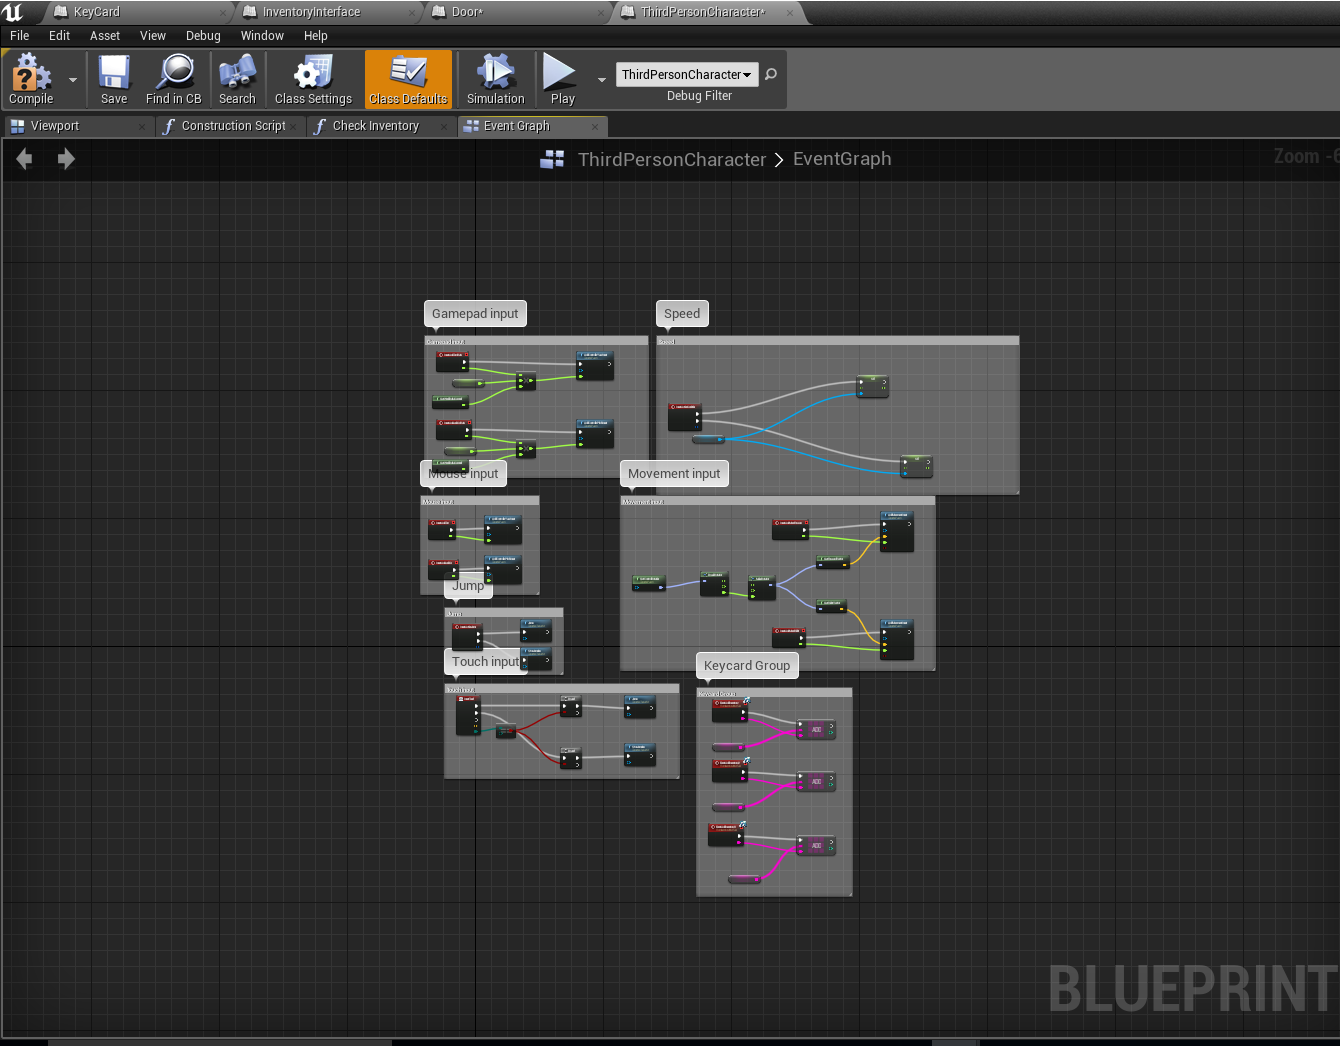Click the top ADD node in Keycard Group
This screenshot has width=1340, height=1048.
pos(816,729)
